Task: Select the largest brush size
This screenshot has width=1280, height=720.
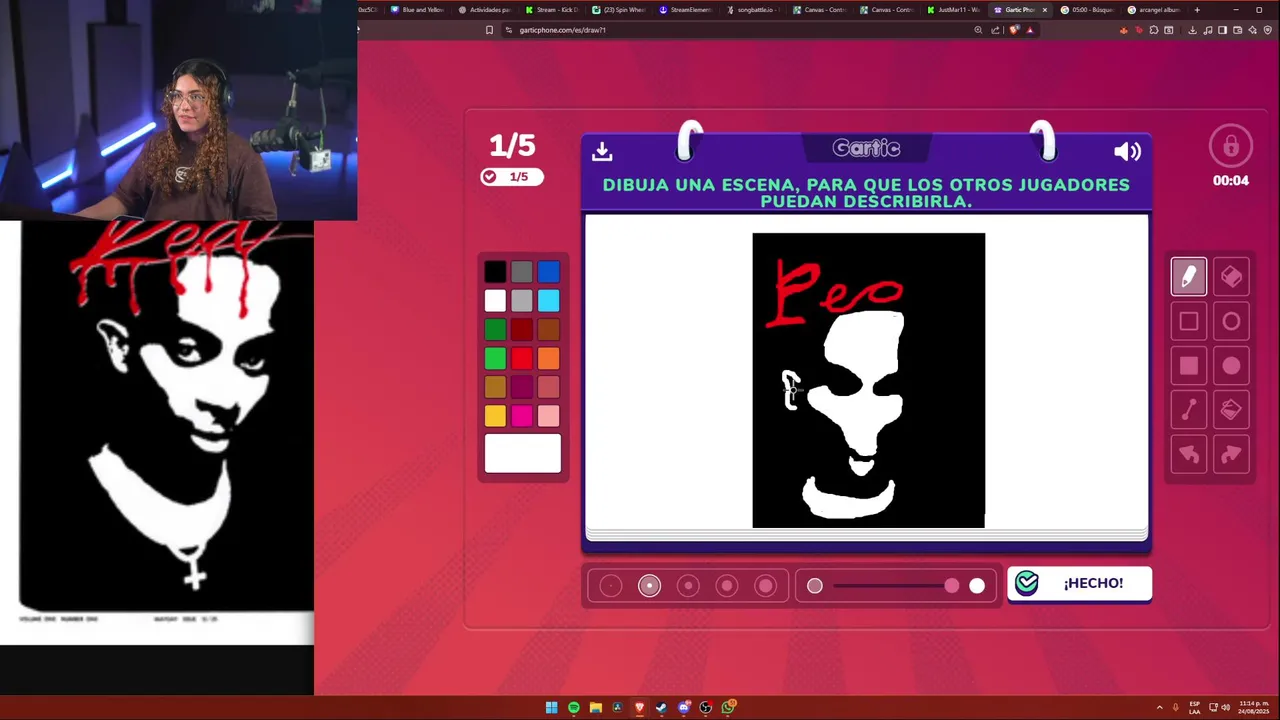Action: (x=765, y=586)
